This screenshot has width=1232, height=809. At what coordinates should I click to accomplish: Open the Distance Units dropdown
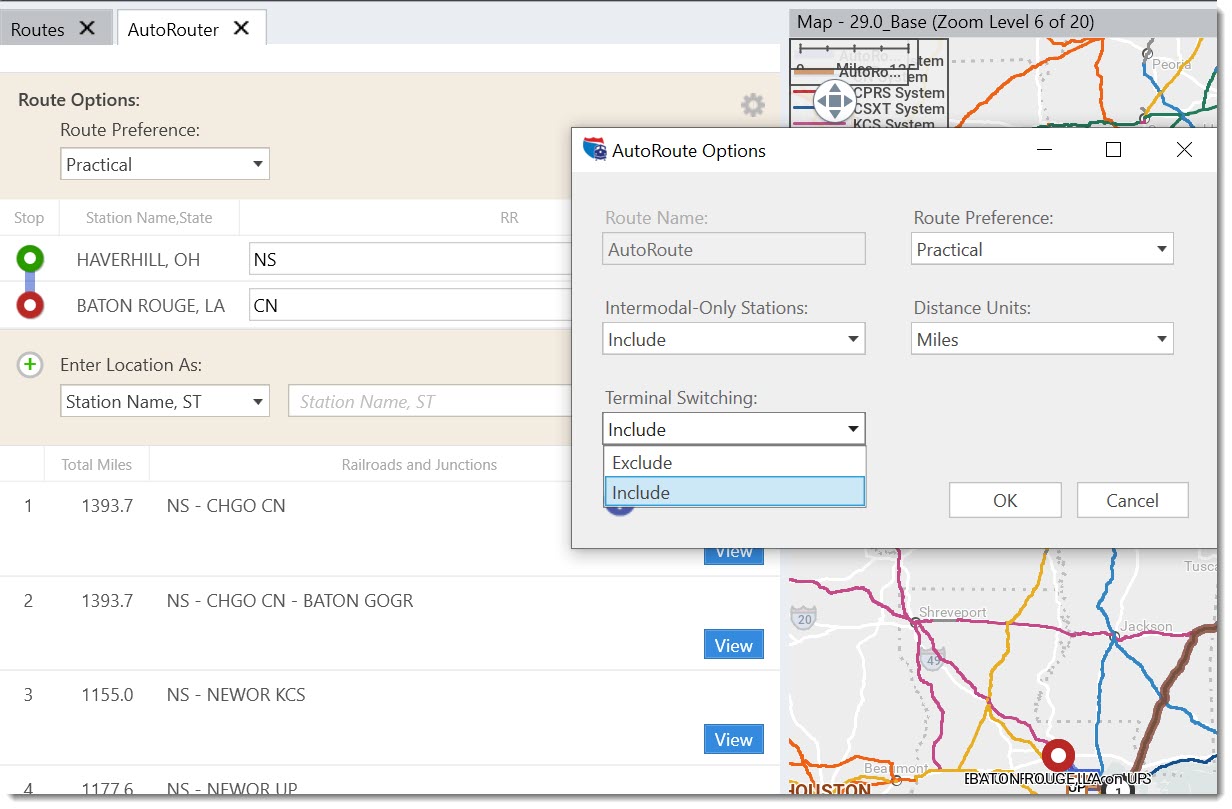1041,340
